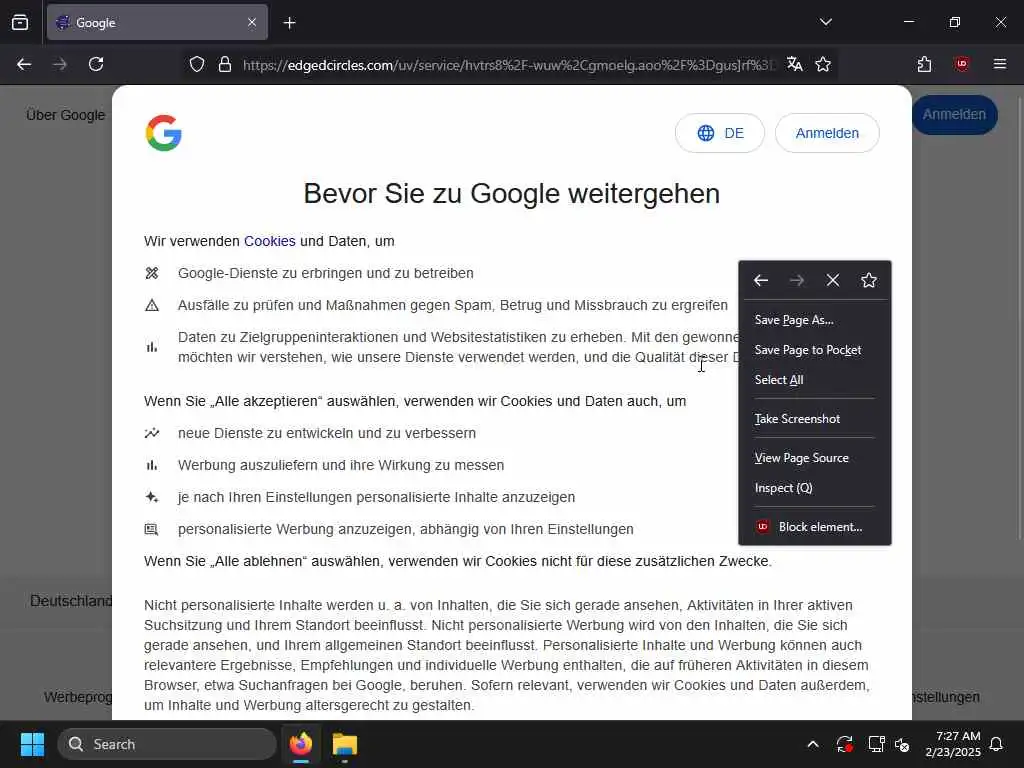The image size is (1024, 768).
Task: Close the Google tab
Action: [x=252, y=23]
